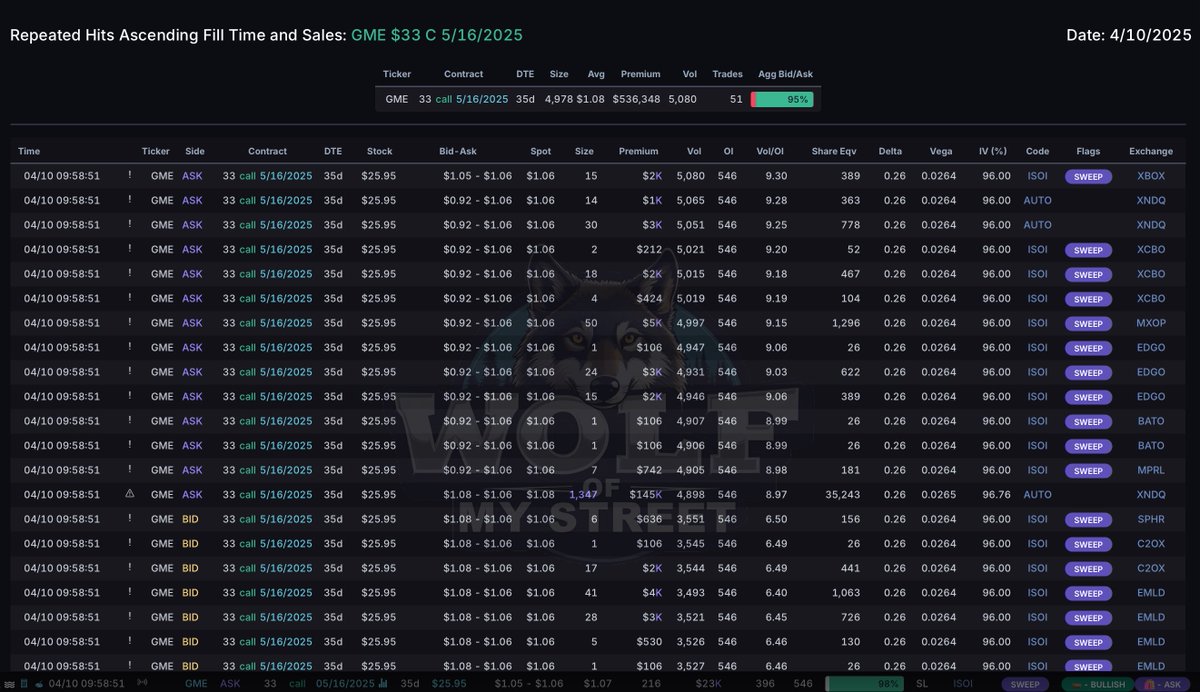Select the 4,978 size in summary row

pos(559,99)
